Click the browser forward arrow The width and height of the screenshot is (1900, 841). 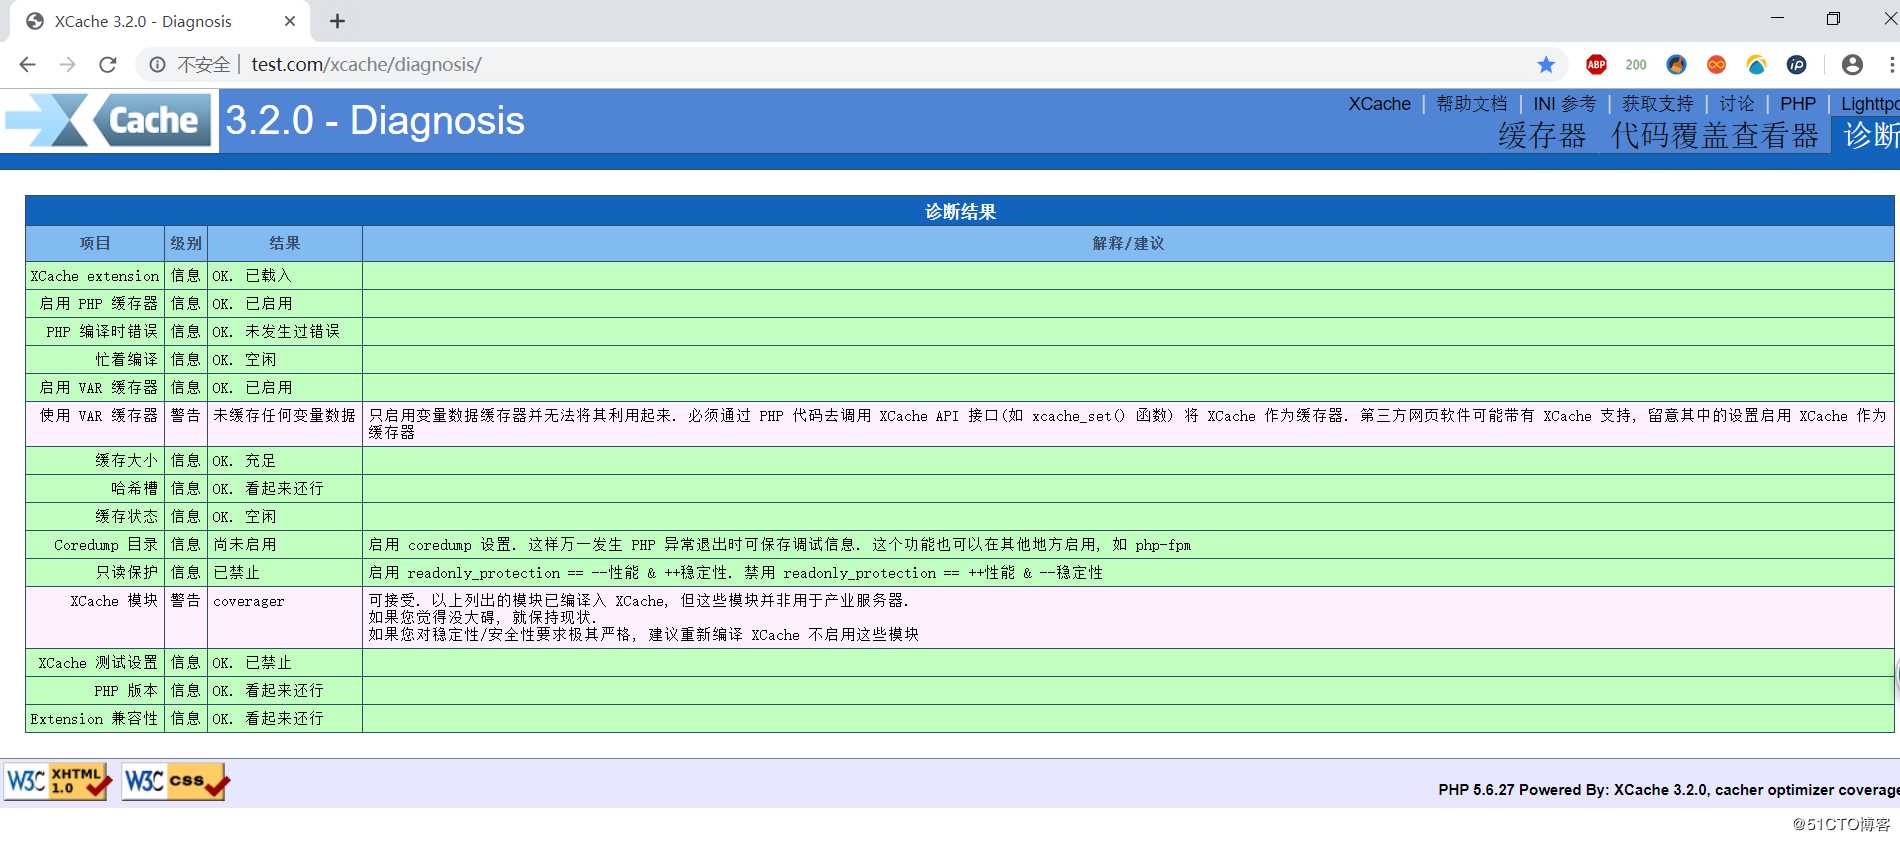(x=67, y=64)
